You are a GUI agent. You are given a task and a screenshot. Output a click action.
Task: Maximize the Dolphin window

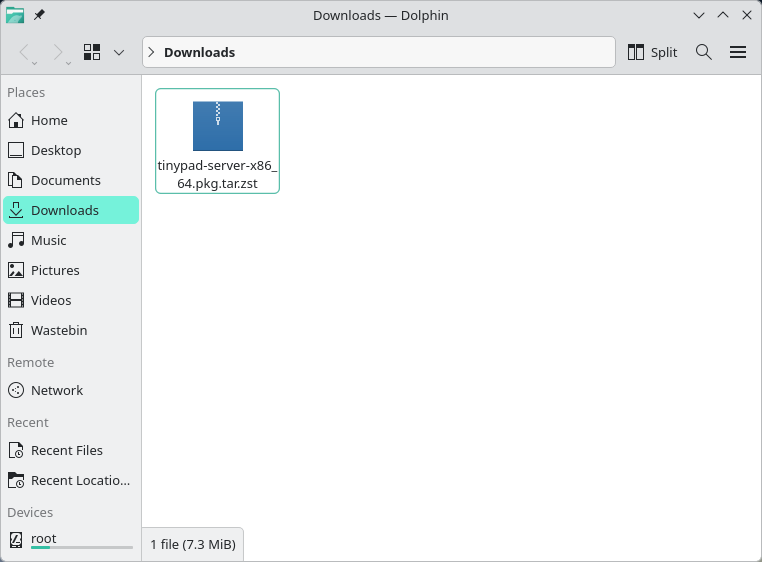point(723,16)
